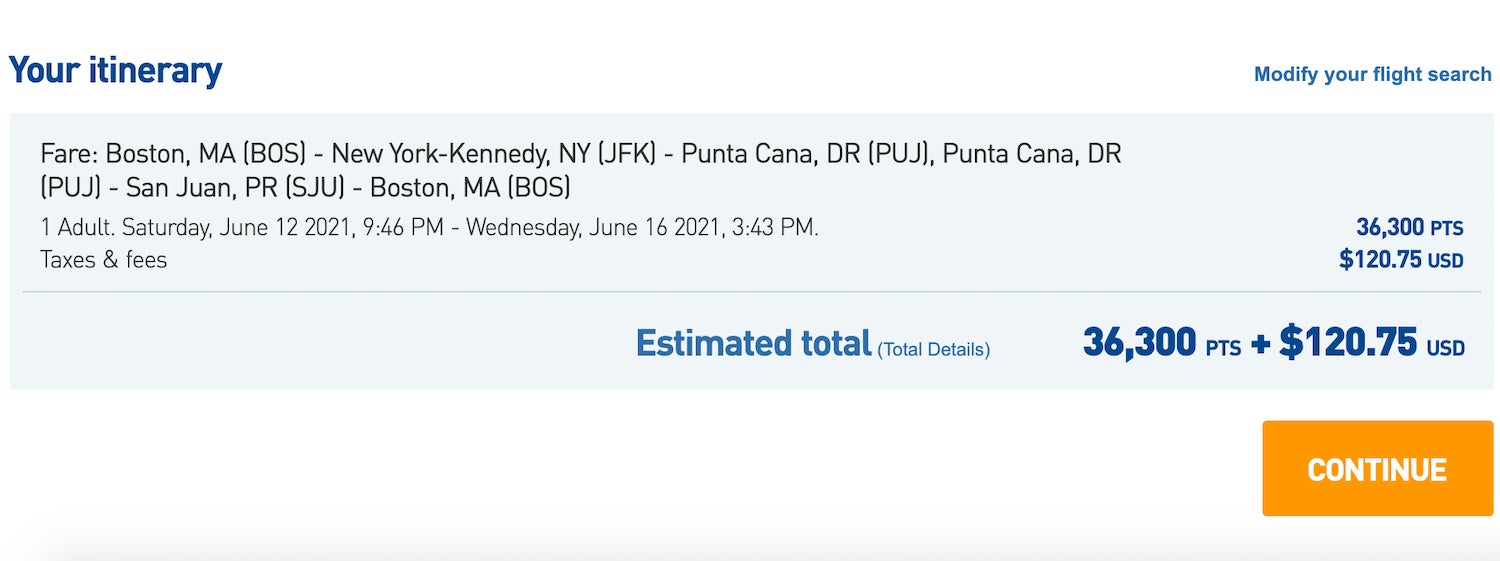
Task: Open the Modify your flight search link
Action: 1372,74
